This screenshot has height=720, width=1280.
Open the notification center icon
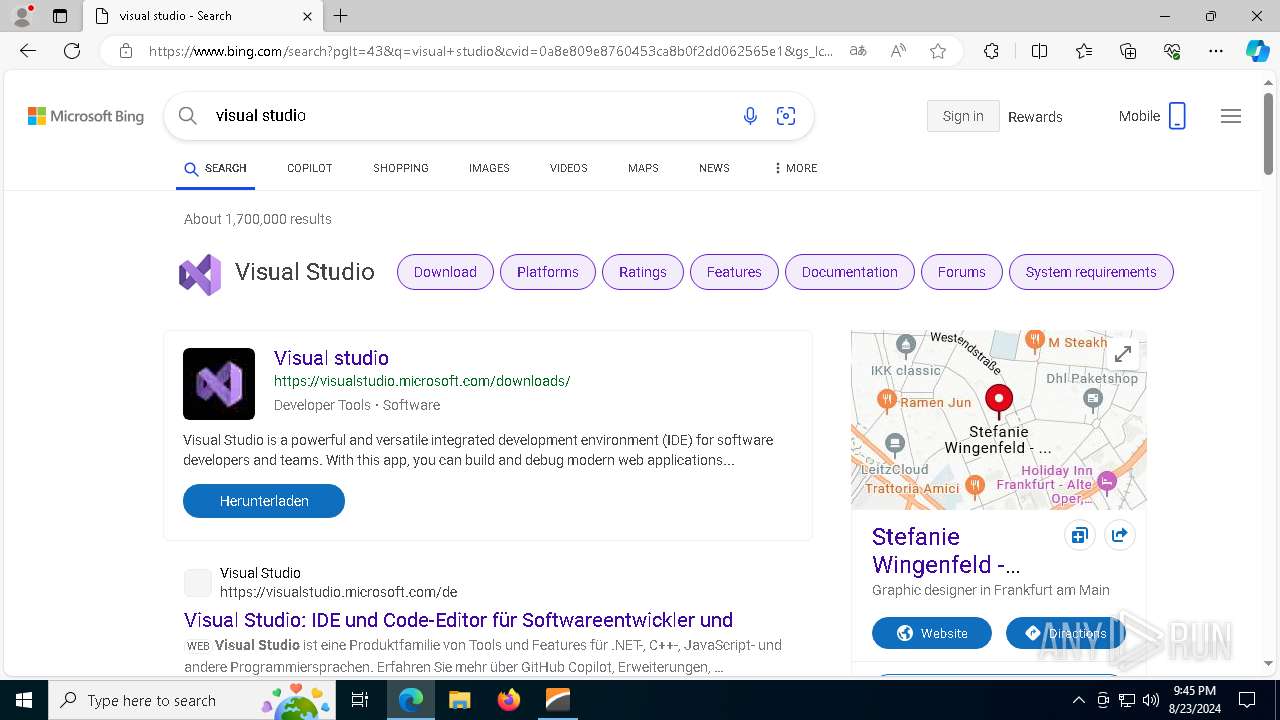pyautogui.click(x=1247, y=700)
